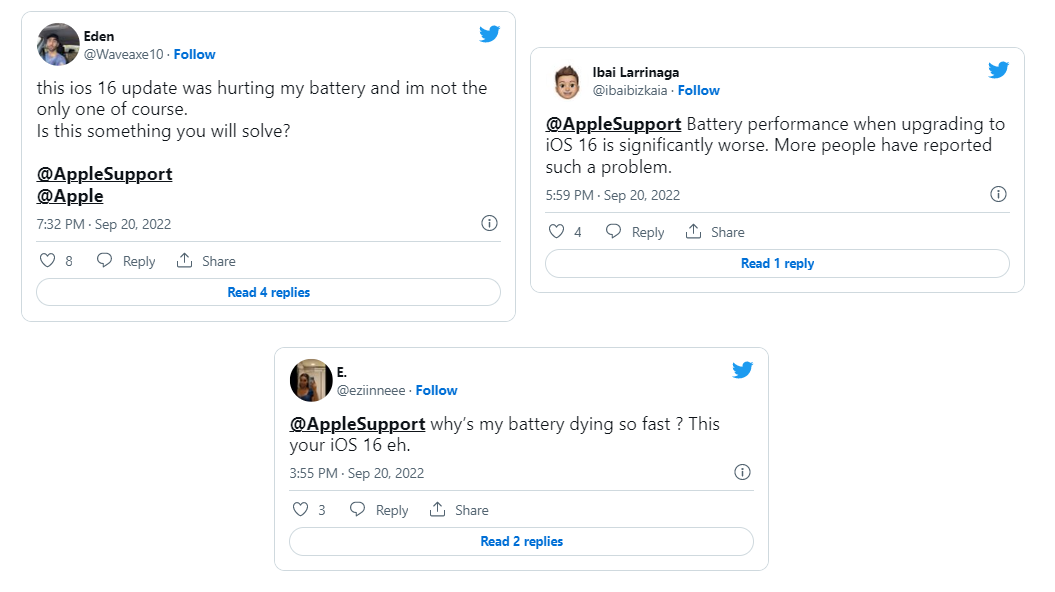Click Read 4 replies on Eden's tweet
Screen dimensions: 1055x592
(x=268, y=291)
